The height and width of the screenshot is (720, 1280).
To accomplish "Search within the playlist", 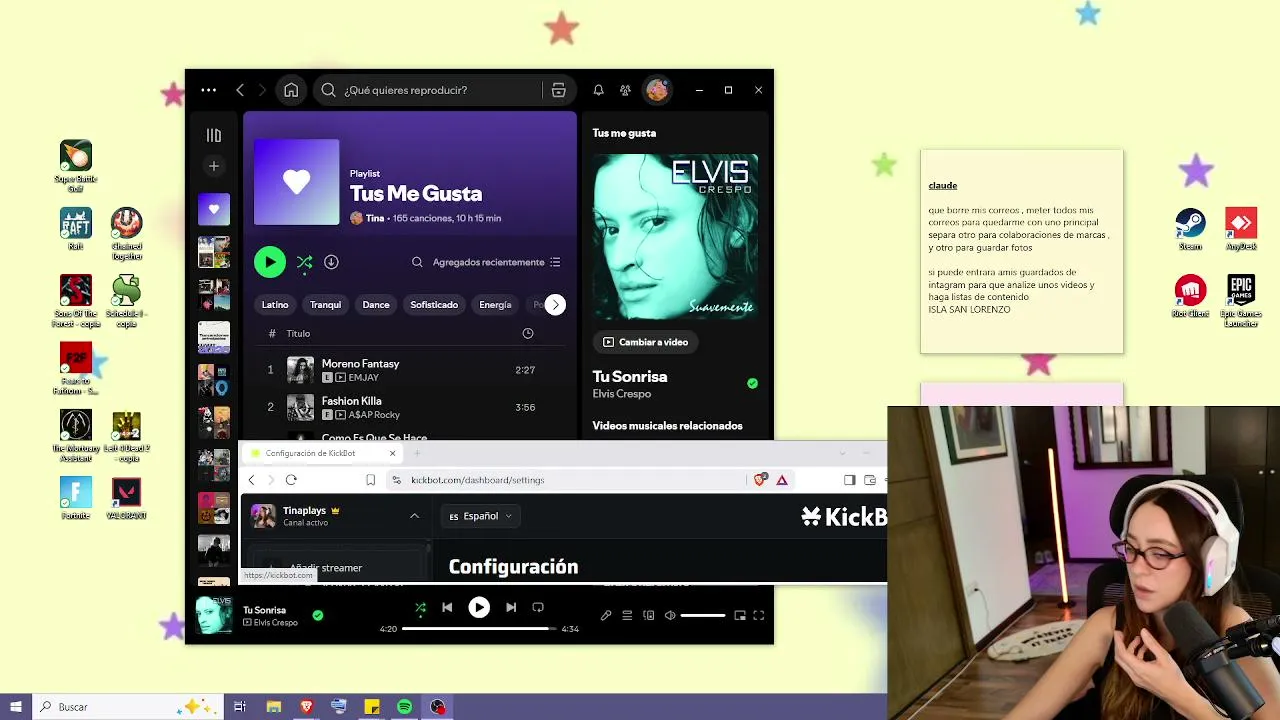I will (417, 262).
